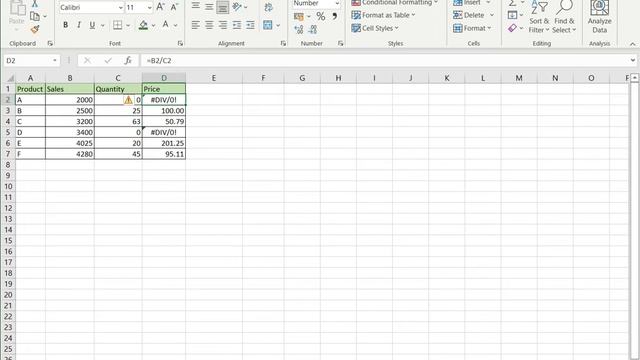Click the Price header cell

click(x=164, y=89)
